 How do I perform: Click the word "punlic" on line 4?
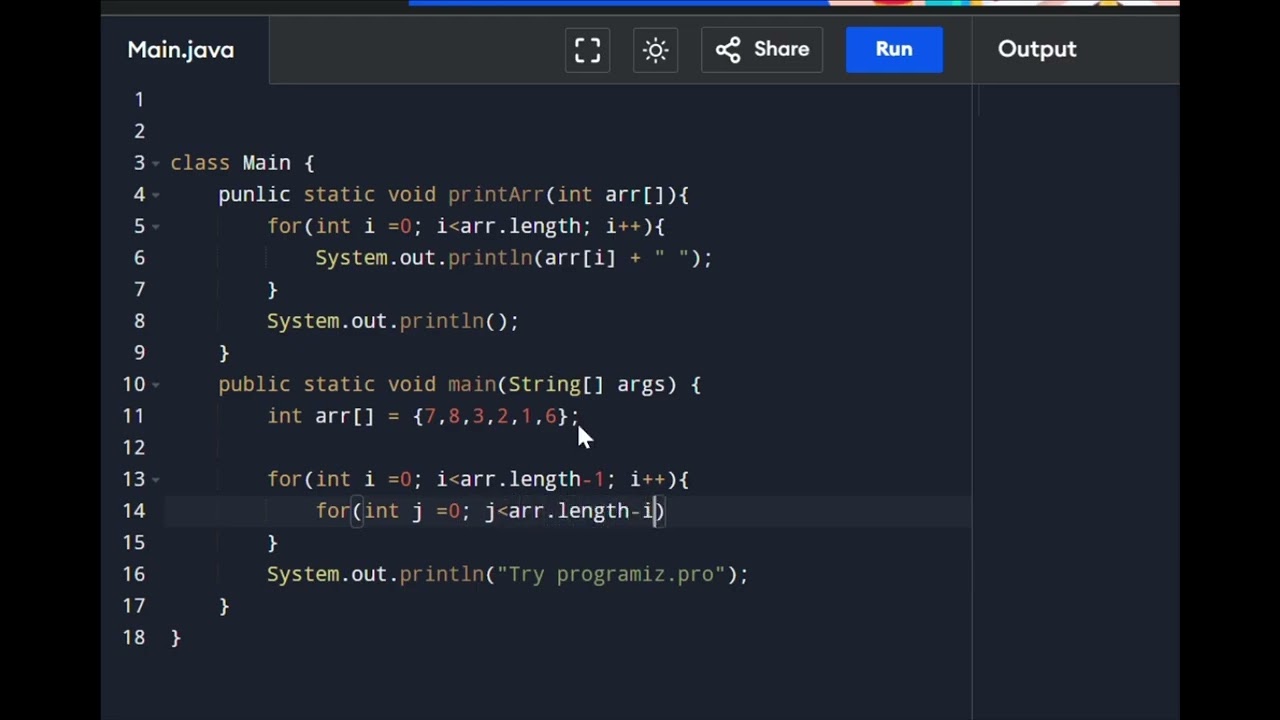254,194
